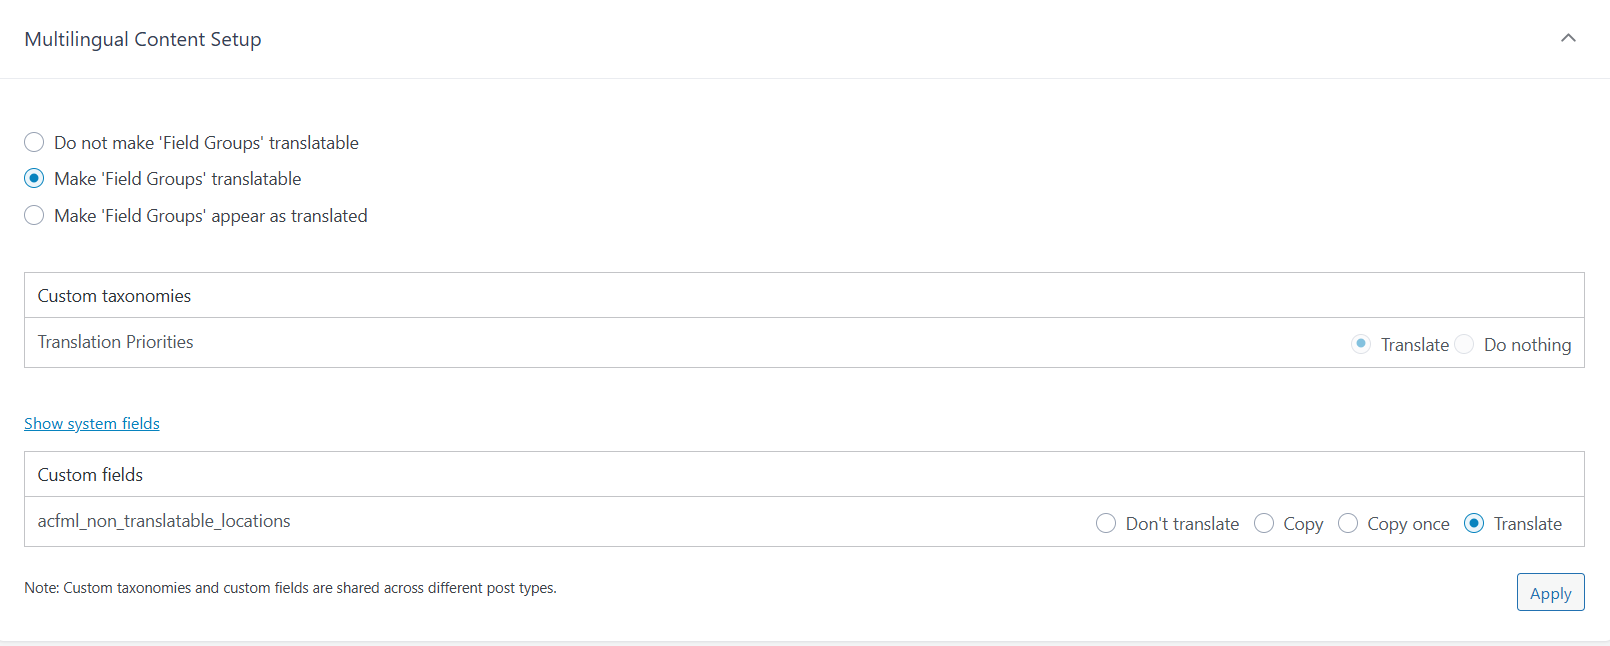
Task: Click the Custom fields table header
Action: click(90, 475)
